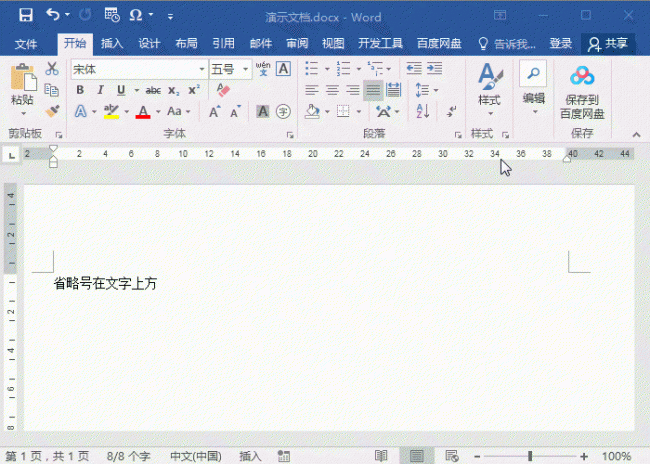Viewport: 650px width, 464px height.
Task: Click the Decrease Indent icon
Action: pyautogui.click(x=414, y=68)
